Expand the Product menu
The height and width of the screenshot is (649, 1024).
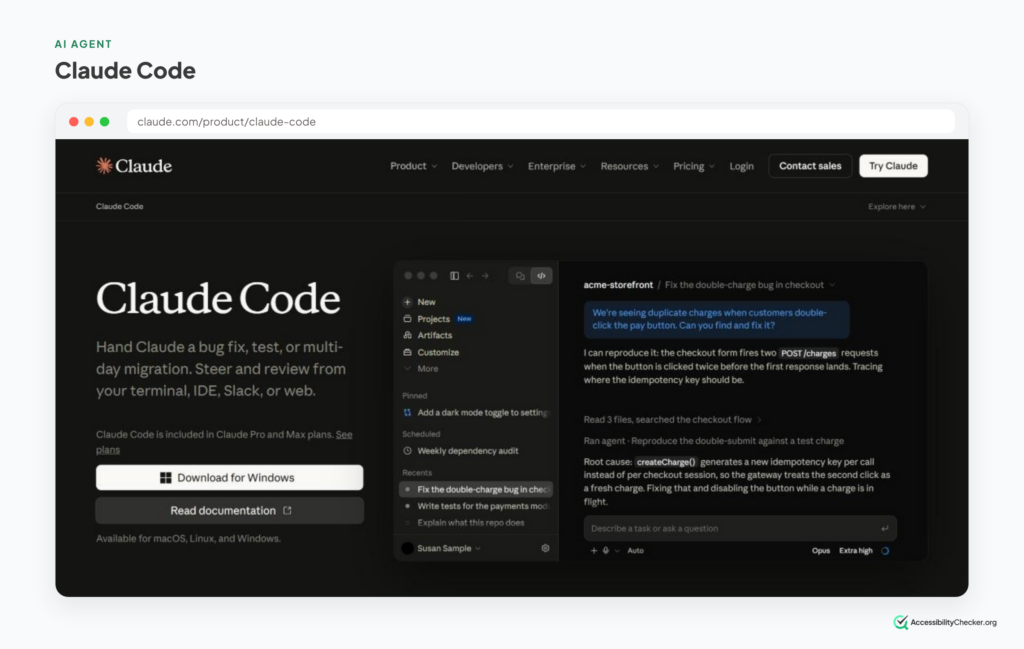click(x=413, y=166)
